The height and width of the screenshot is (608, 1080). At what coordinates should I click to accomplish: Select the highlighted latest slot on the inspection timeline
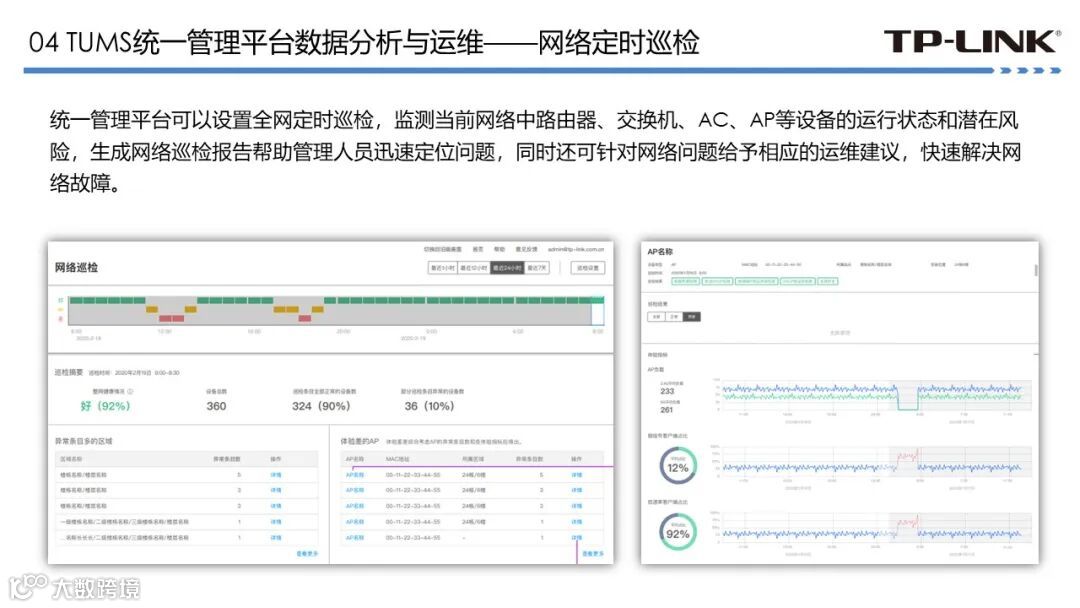[597, 311]
